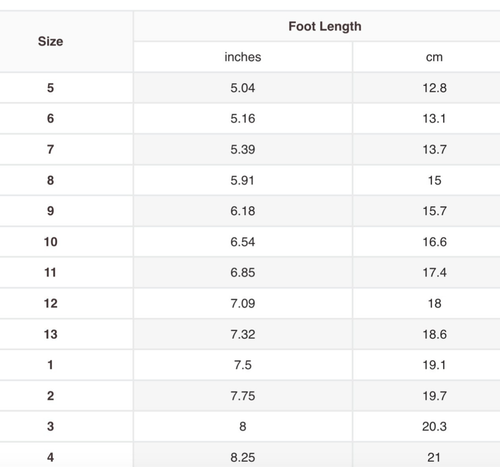The height and width of the screenshot is (467, 500).
Task: Click the 19.7 cm cell
Action: pyautogui.click(x=435, y=396)
